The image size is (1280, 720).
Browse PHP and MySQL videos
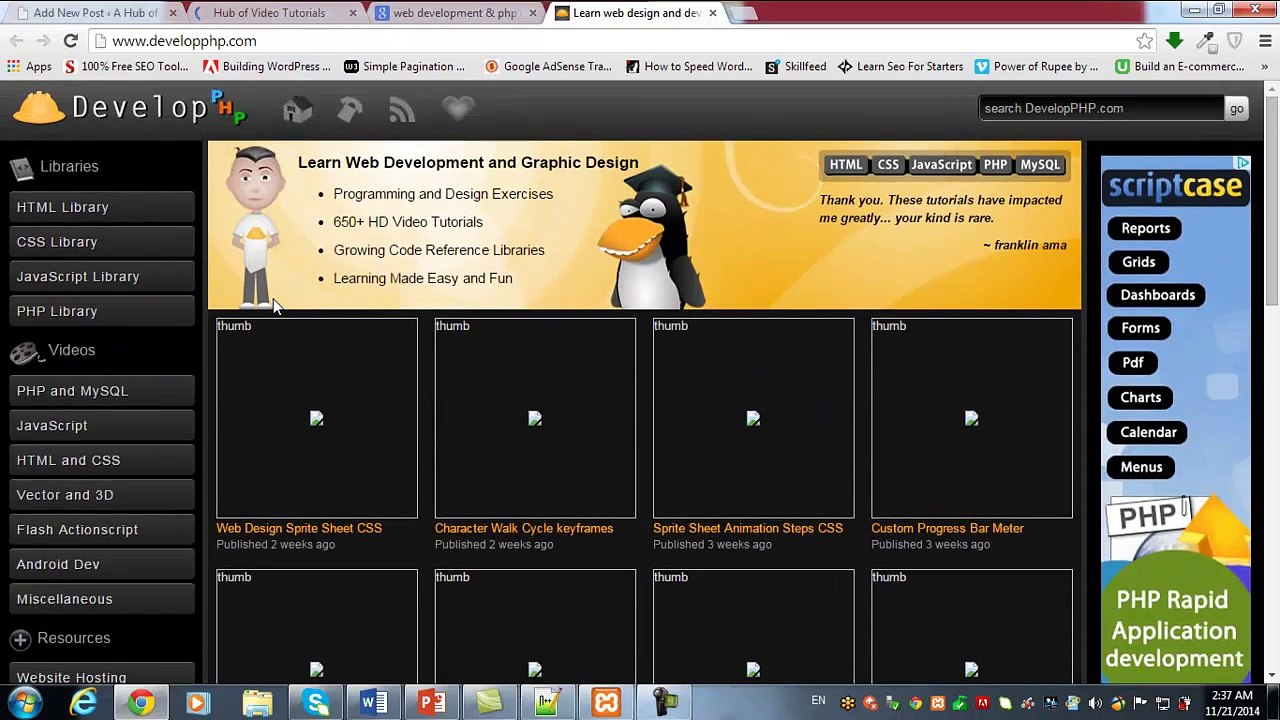pos(102,391)
